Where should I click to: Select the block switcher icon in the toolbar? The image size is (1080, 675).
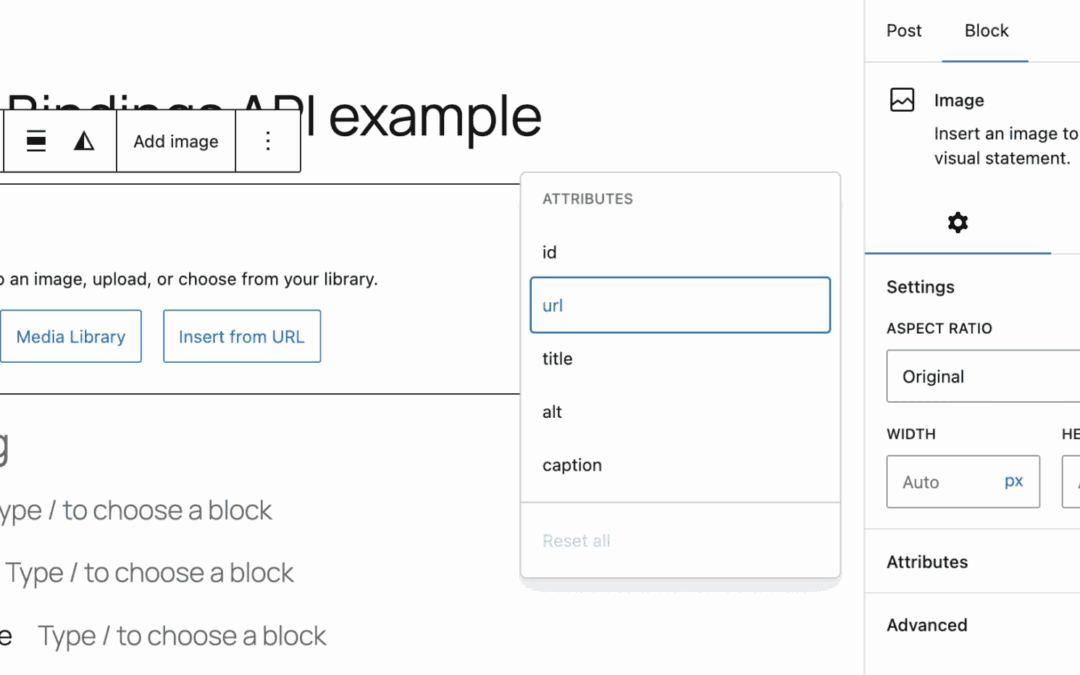pyautogui.click(x=35, y=141)
